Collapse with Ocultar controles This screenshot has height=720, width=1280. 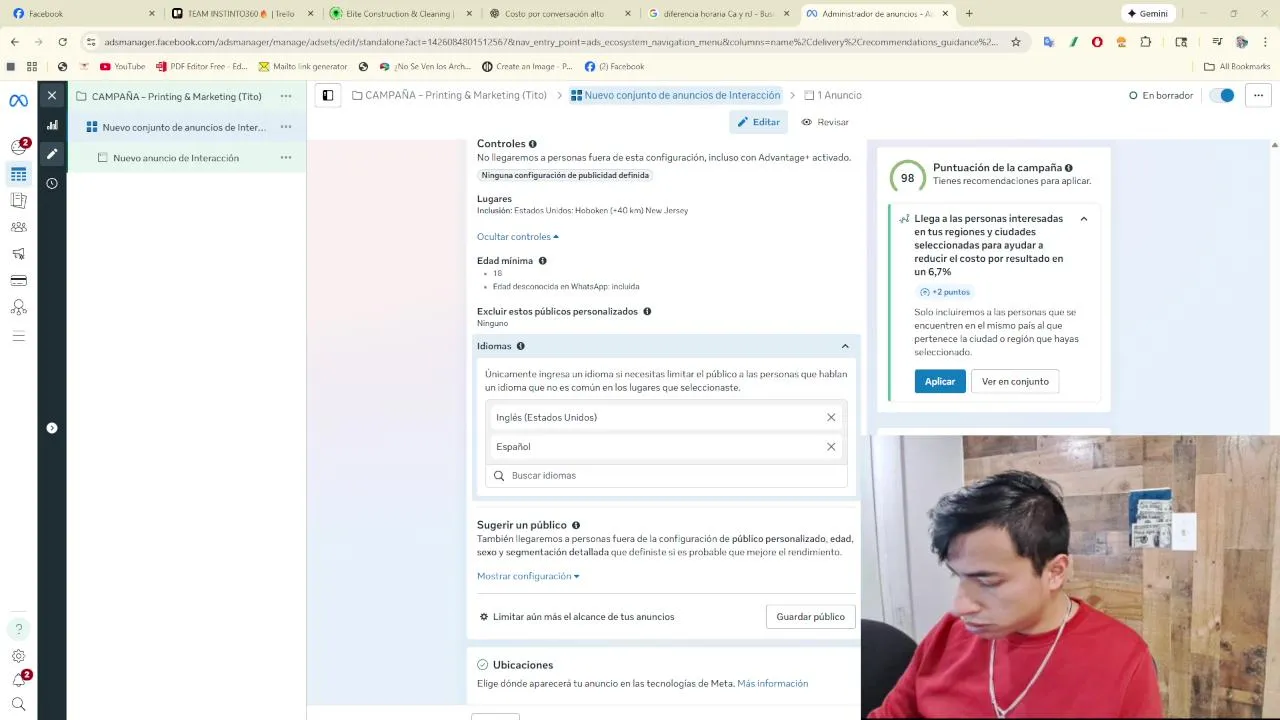[x=518, y=237]
